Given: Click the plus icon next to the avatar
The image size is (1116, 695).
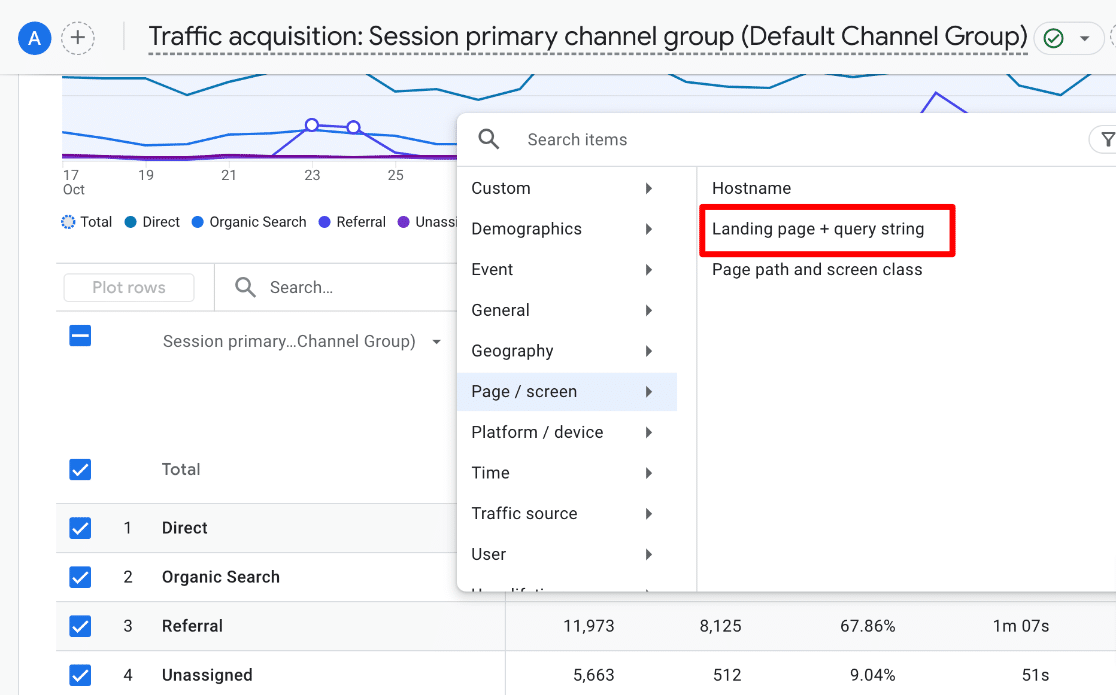Looking at the screenshot, I should (77, 37).
